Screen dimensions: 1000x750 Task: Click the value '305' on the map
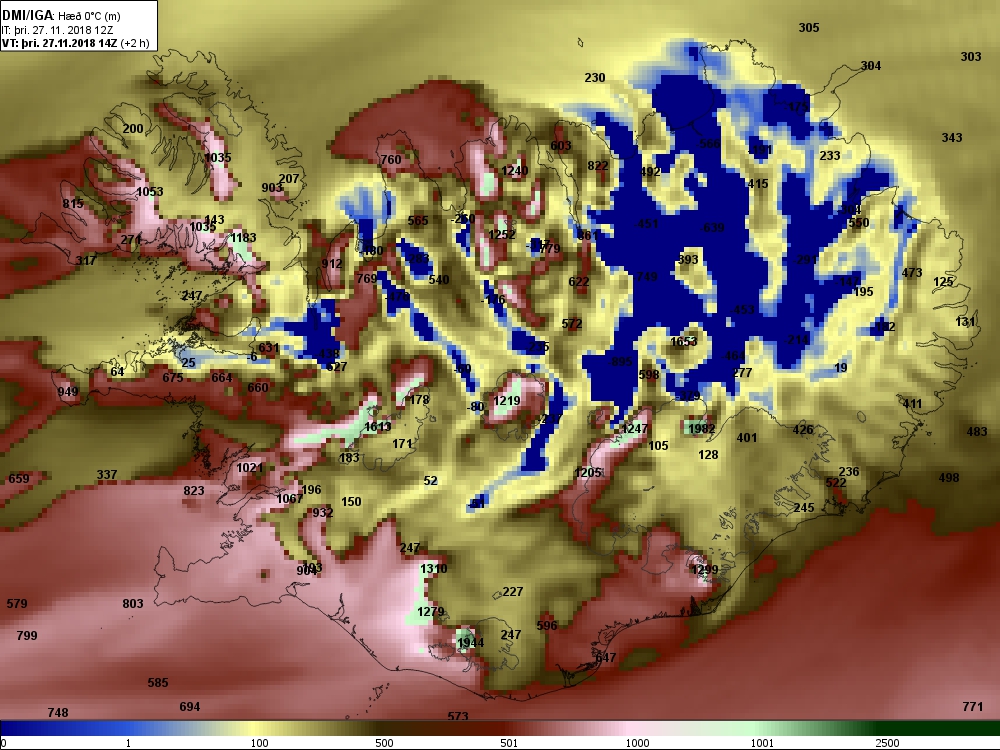pos(809,27)
